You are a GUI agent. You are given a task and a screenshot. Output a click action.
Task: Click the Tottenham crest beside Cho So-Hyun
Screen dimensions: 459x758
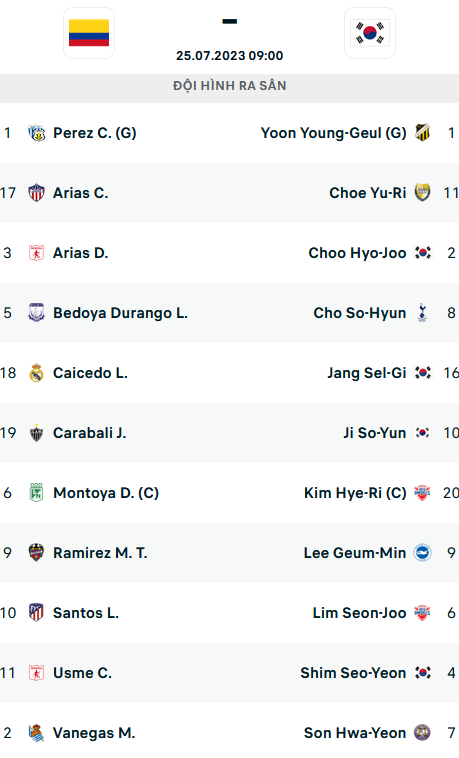tap(422, 313)
